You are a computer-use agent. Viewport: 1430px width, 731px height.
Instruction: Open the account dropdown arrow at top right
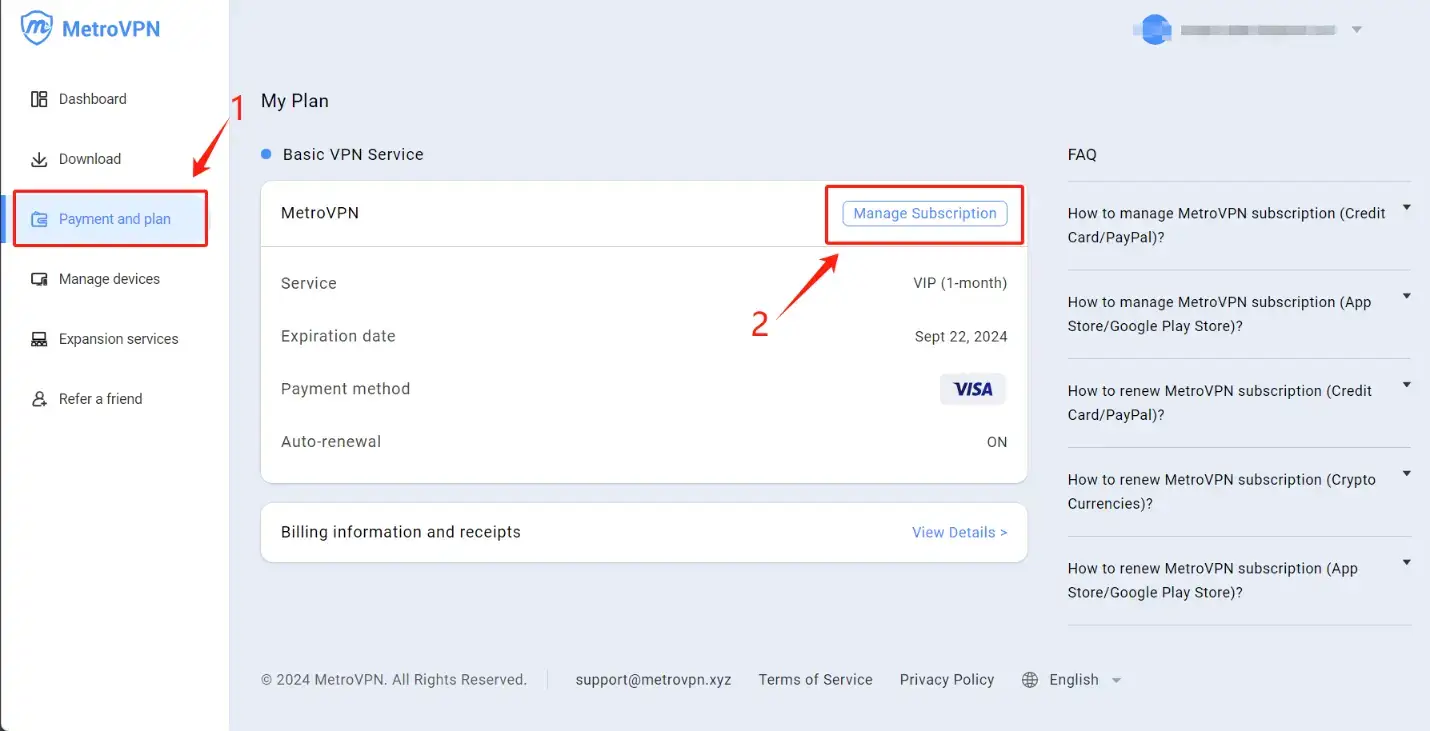coord(1357,30)
